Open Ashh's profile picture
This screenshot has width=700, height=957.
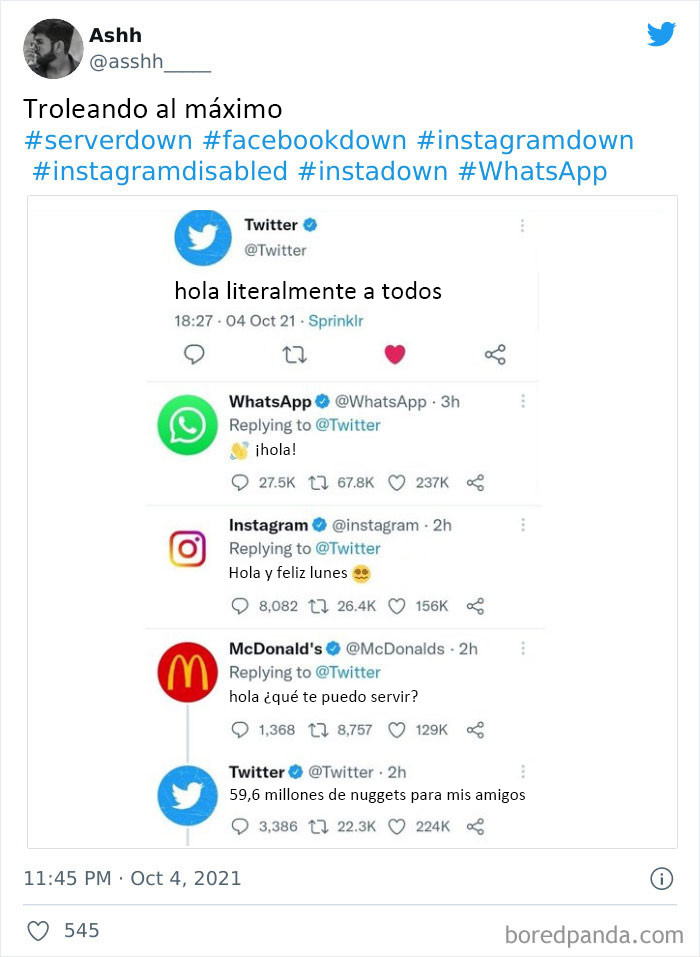click(53, 48)
